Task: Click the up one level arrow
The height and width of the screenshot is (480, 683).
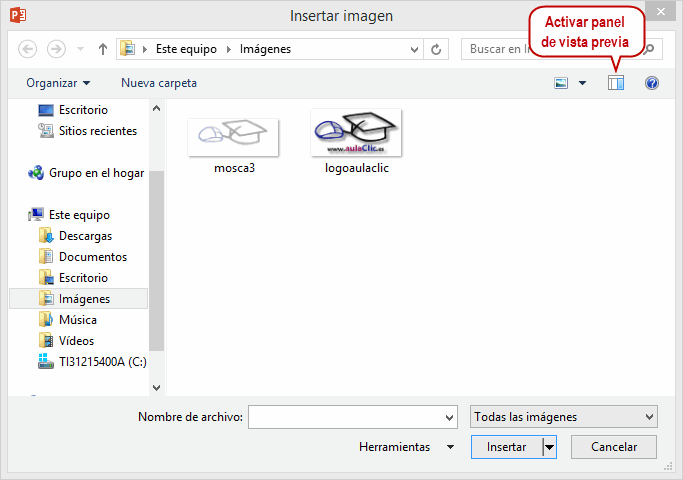Action: 103,48
